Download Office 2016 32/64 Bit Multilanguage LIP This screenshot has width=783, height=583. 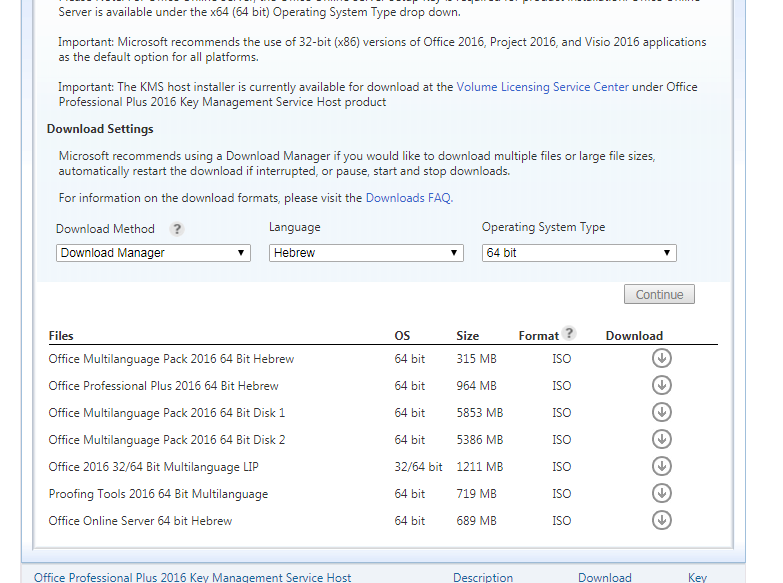661,466
